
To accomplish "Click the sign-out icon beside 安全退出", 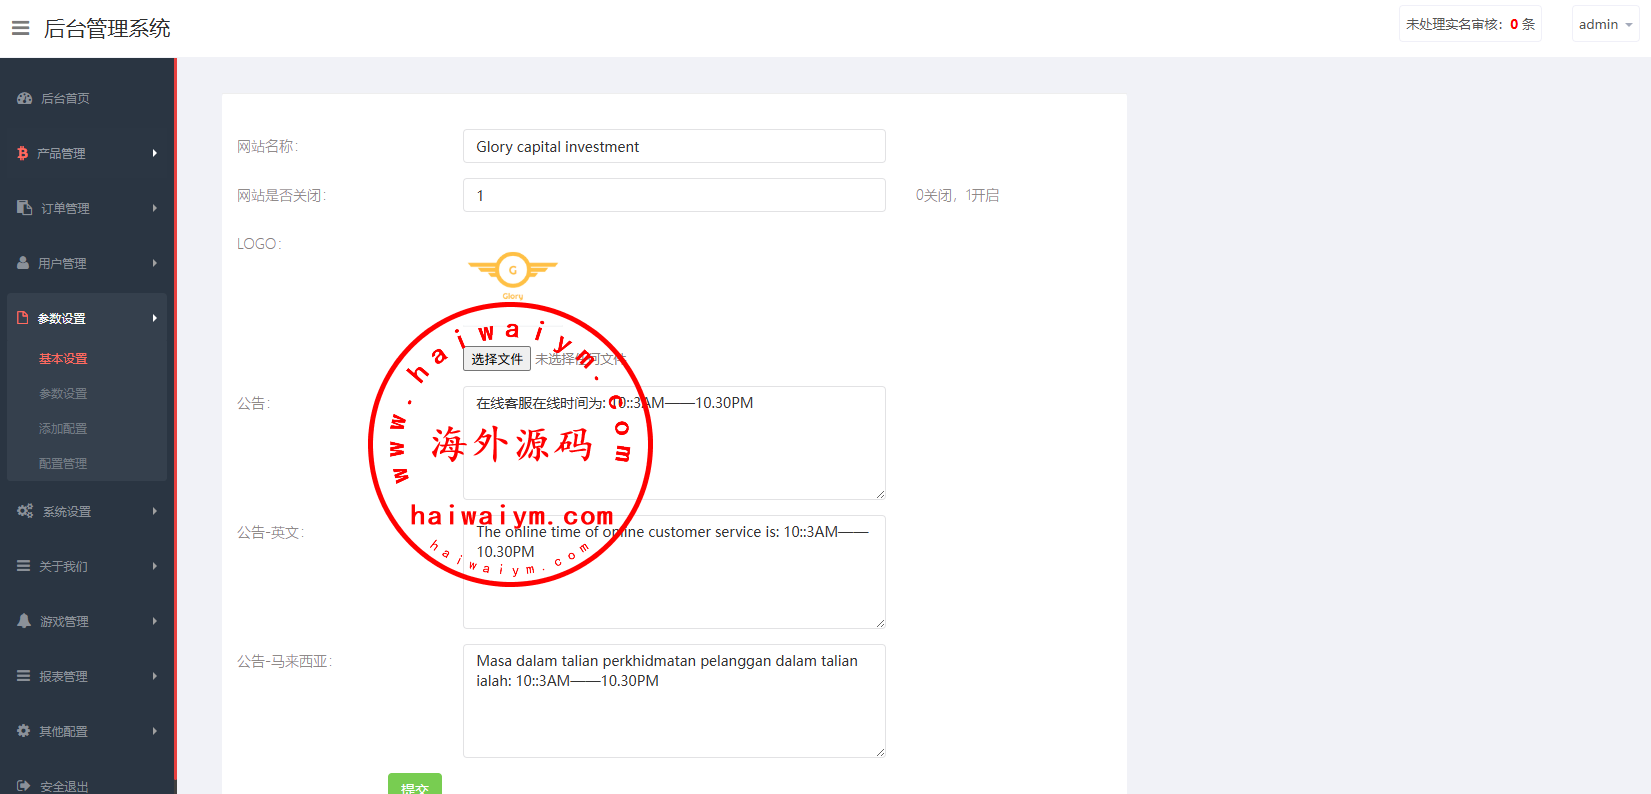I will 24,786.
